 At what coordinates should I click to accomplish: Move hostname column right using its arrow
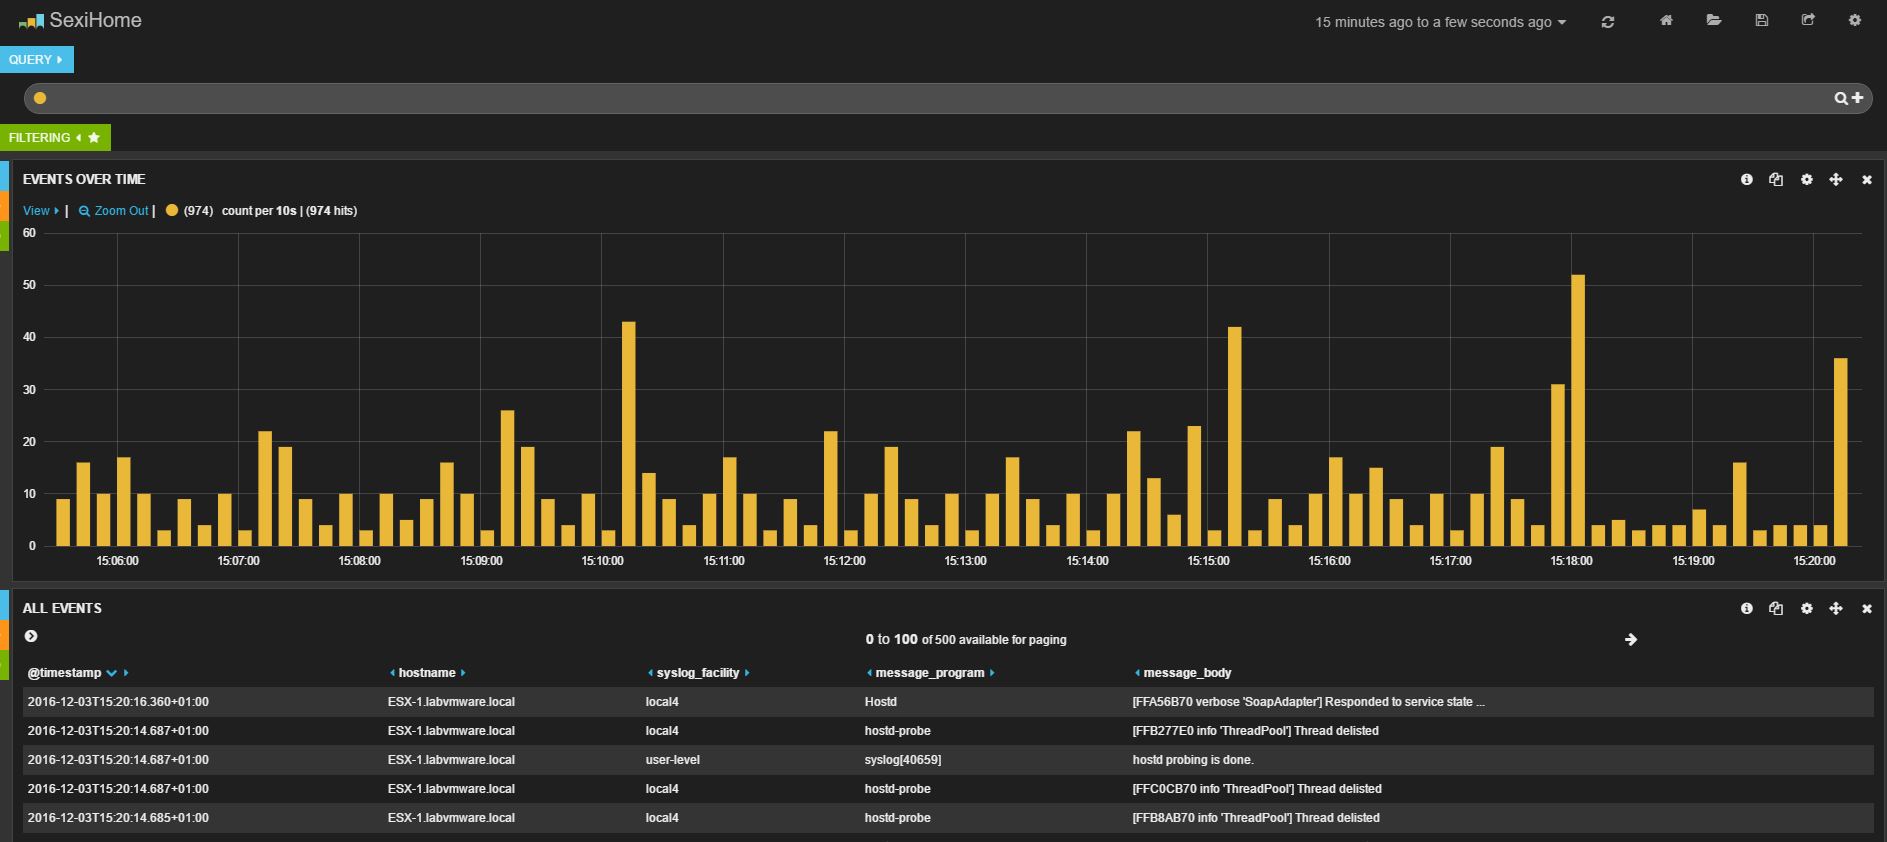tap(463, 673)
